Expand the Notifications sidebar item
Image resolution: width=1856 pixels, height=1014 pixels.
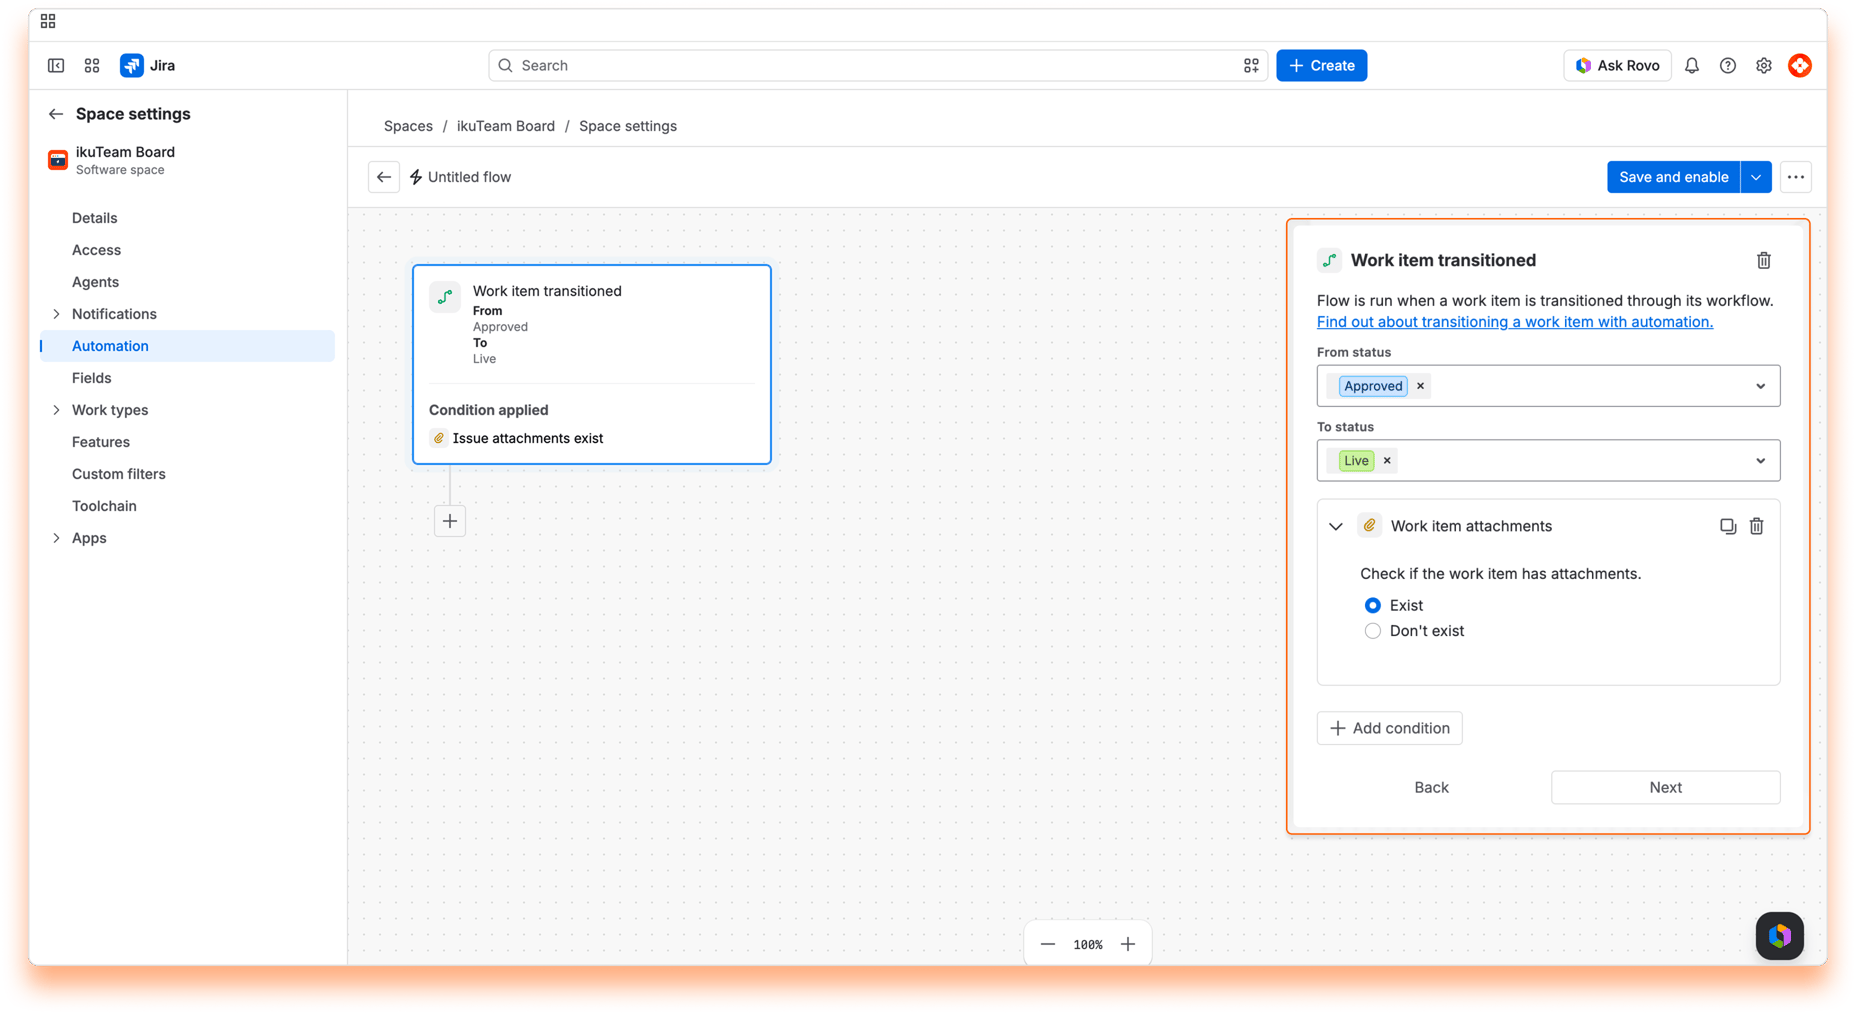click(x=56, y=314)
